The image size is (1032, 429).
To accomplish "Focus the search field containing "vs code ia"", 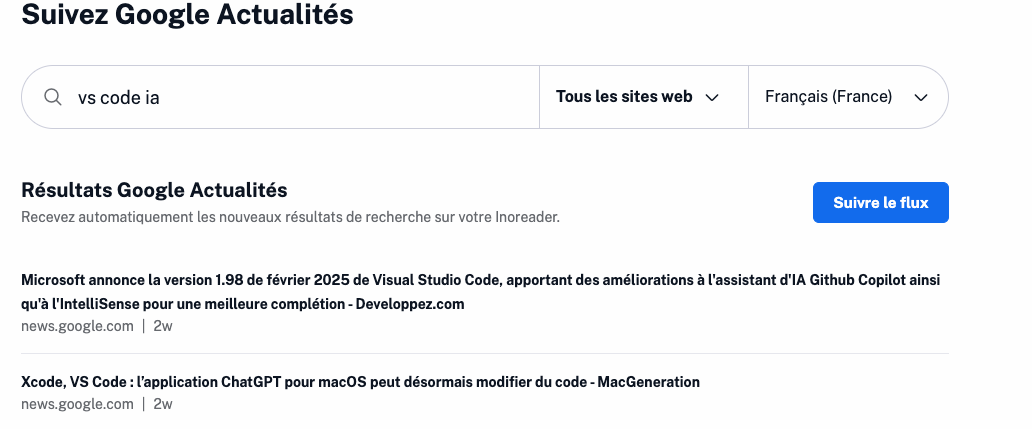I will (x=300, y=97).
